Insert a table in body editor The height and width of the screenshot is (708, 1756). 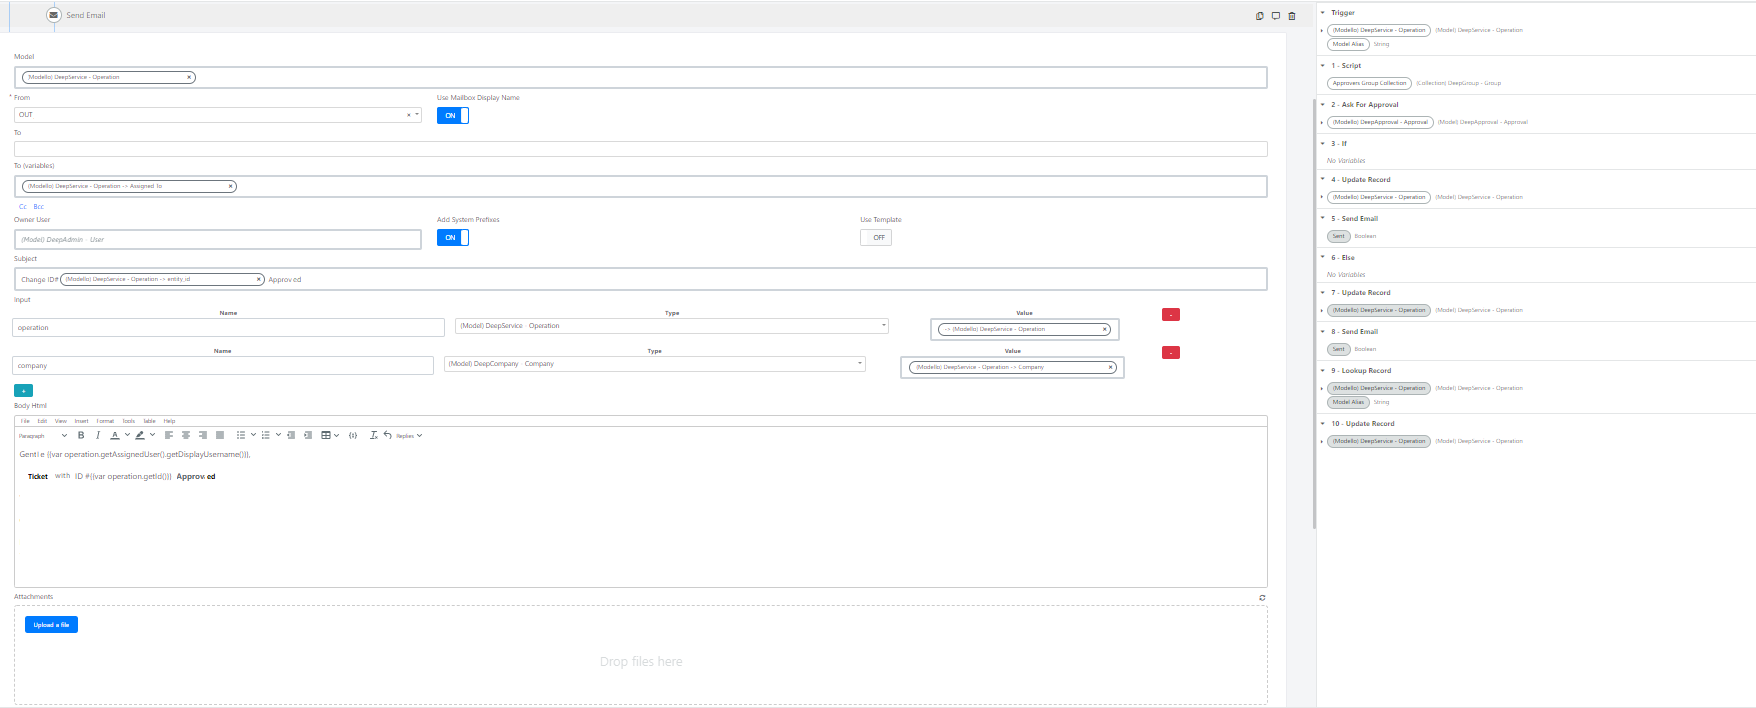pyautogui.click(x=326, y=435)
